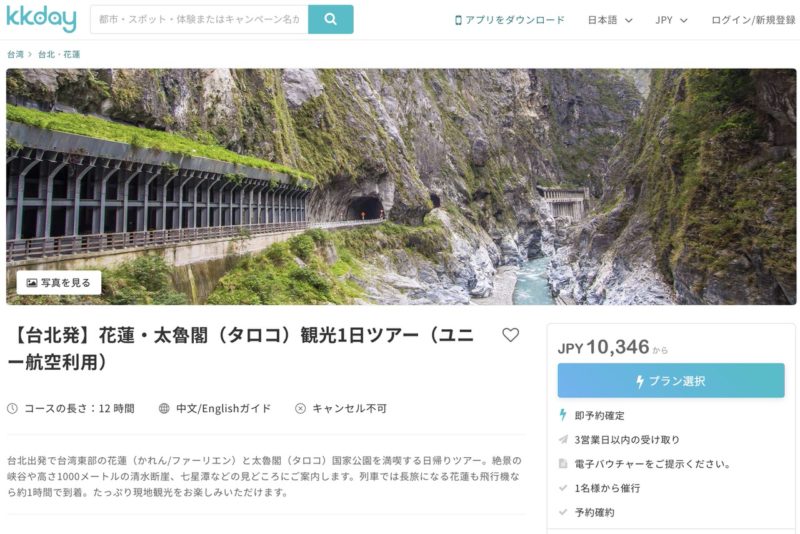Select a plan with プラン選択 button
The image size is (800, 534).
click(x=671, y=380)
